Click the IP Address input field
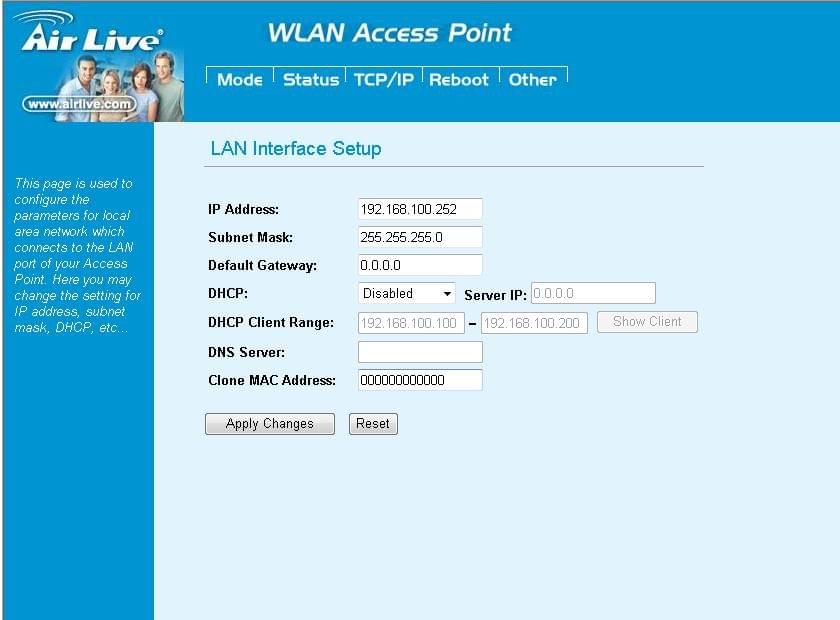 (420, 209)
